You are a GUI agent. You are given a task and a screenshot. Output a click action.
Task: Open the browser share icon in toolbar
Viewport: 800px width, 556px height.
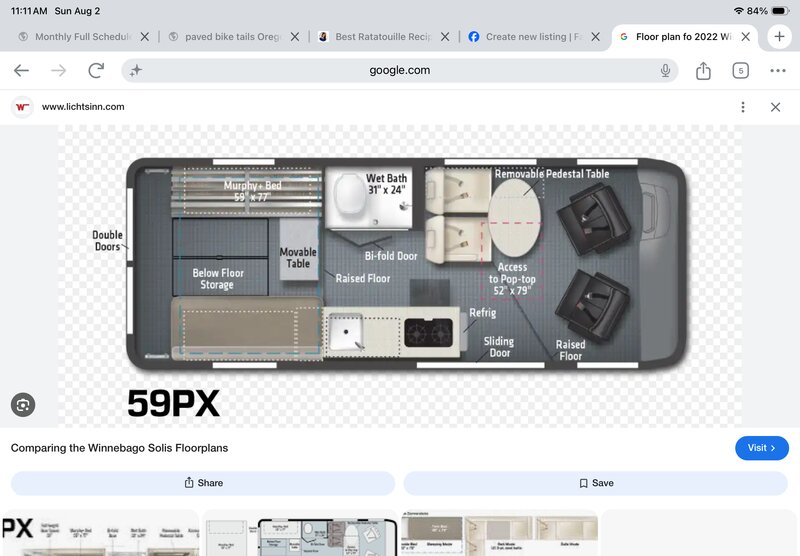coord(703,70)
